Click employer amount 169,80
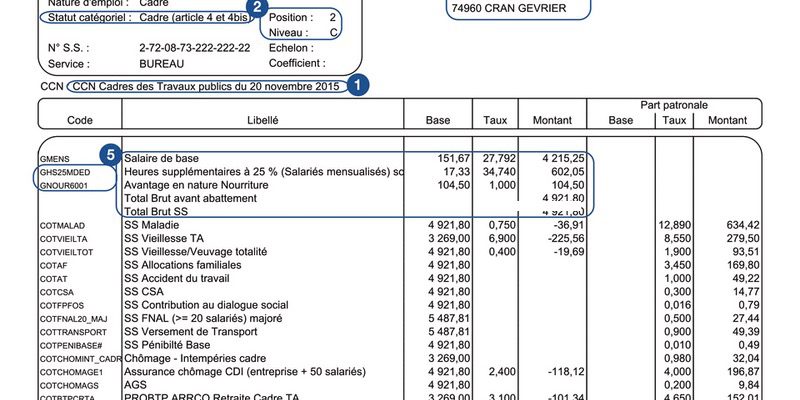The width and height of the screenshot is (800, 400). [743, 265]
